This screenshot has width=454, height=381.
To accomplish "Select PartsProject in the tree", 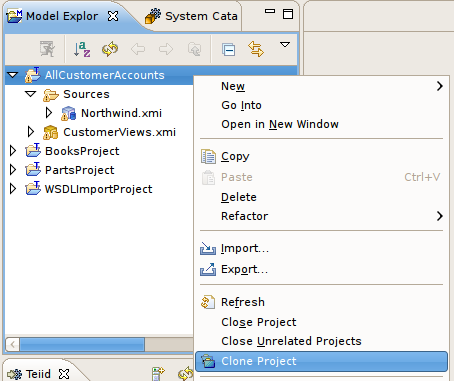I will [x=80, y=170].
